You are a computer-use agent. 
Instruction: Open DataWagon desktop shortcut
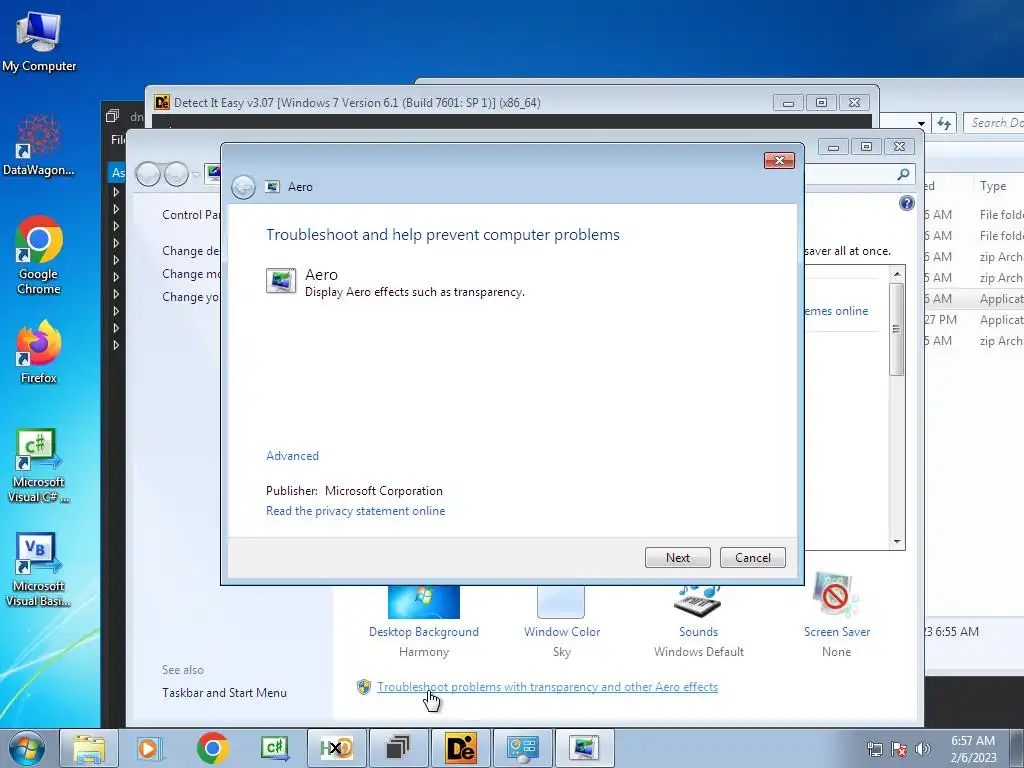39,145
